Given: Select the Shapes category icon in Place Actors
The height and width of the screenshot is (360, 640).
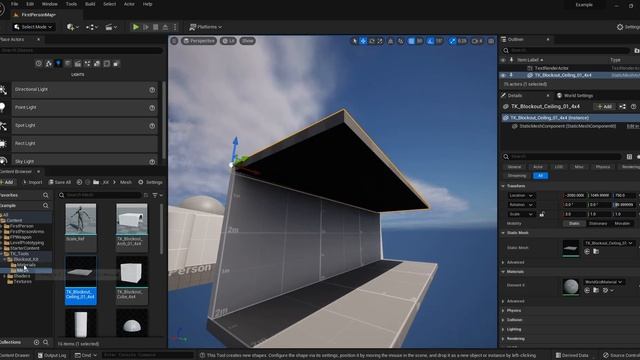Looking at the screenshot, I should [x=68, y=64].
